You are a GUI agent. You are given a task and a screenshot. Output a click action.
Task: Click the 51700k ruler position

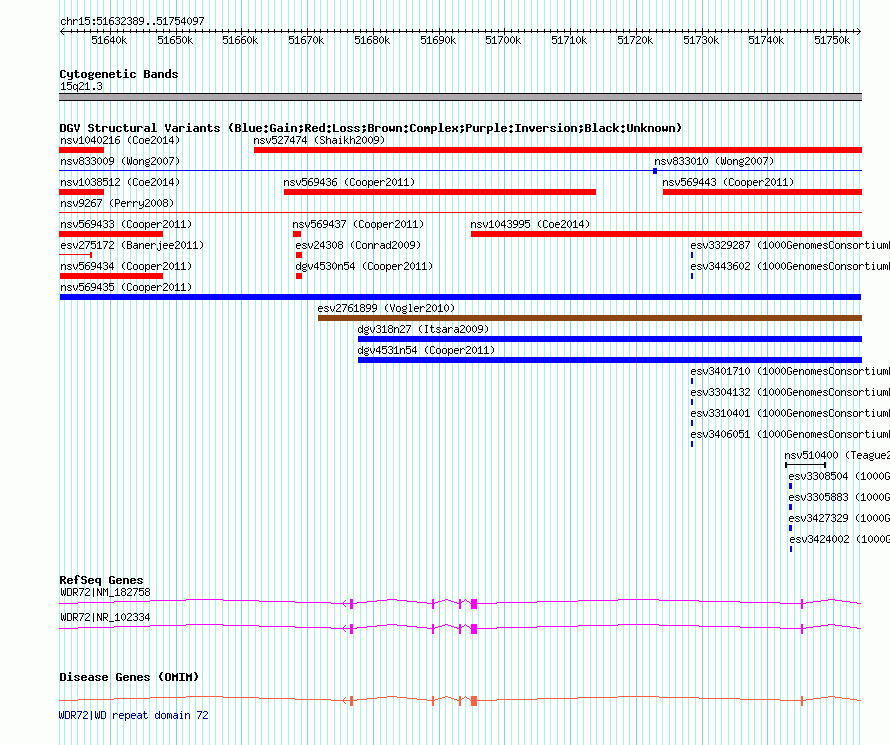point(503,40)
